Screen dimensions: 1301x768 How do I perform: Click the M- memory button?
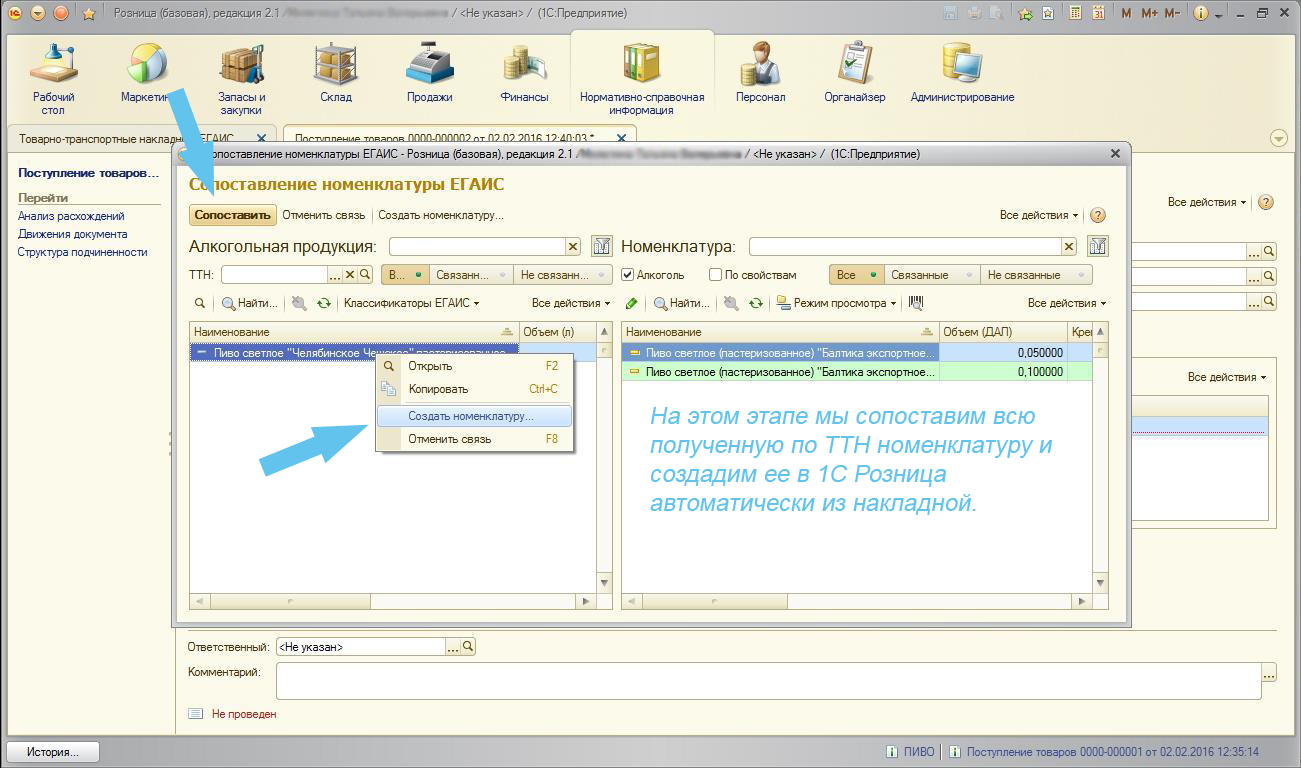(1172, 13)
